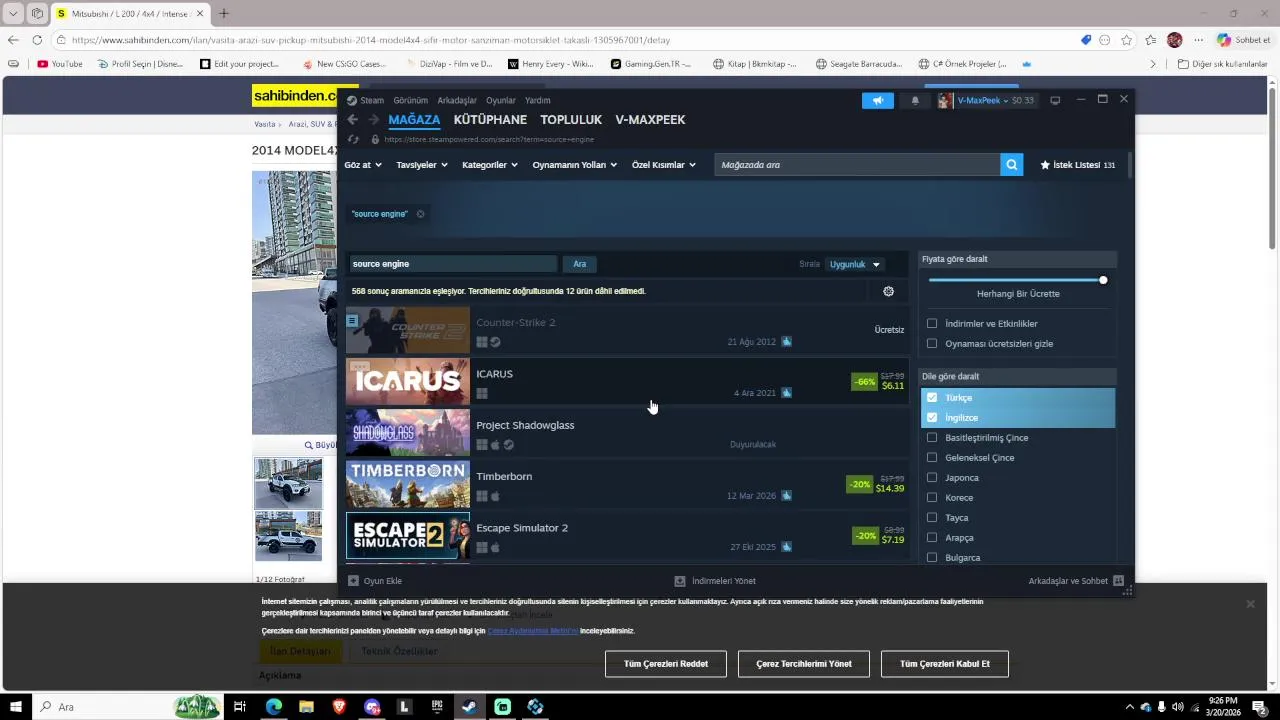Click the Ara search button
Viewport: 1280px width, 720px height.
point(579,264)
